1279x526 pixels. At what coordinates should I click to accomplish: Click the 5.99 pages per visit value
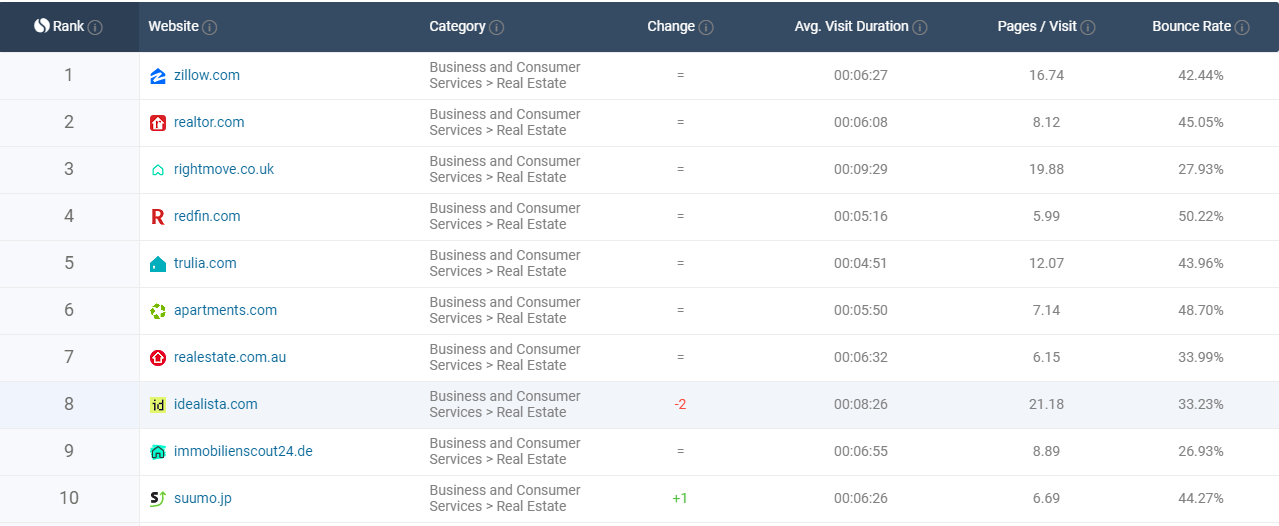[1046, 216]
